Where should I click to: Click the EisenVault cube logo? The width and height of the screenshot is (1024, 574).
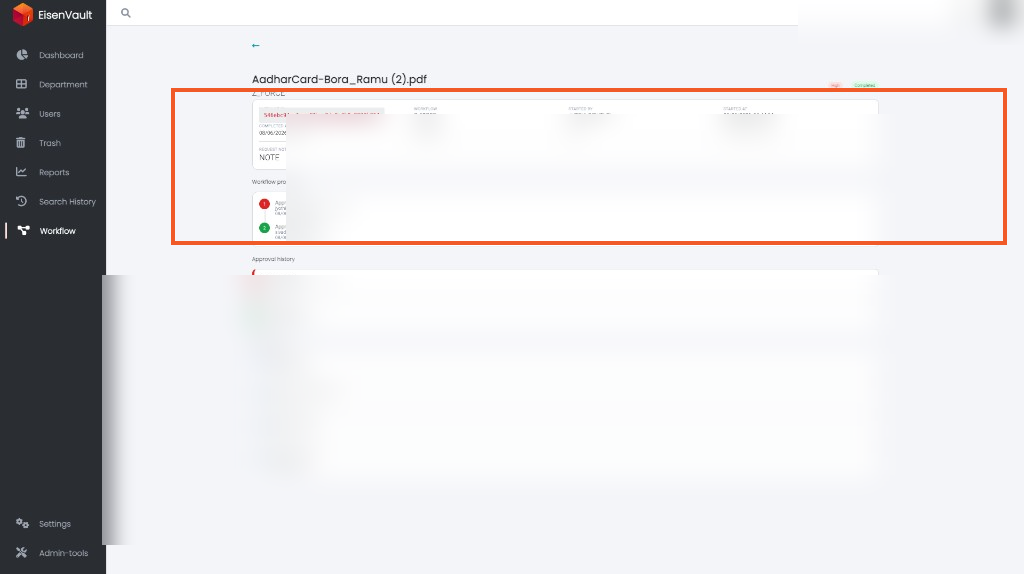[23, 14]
